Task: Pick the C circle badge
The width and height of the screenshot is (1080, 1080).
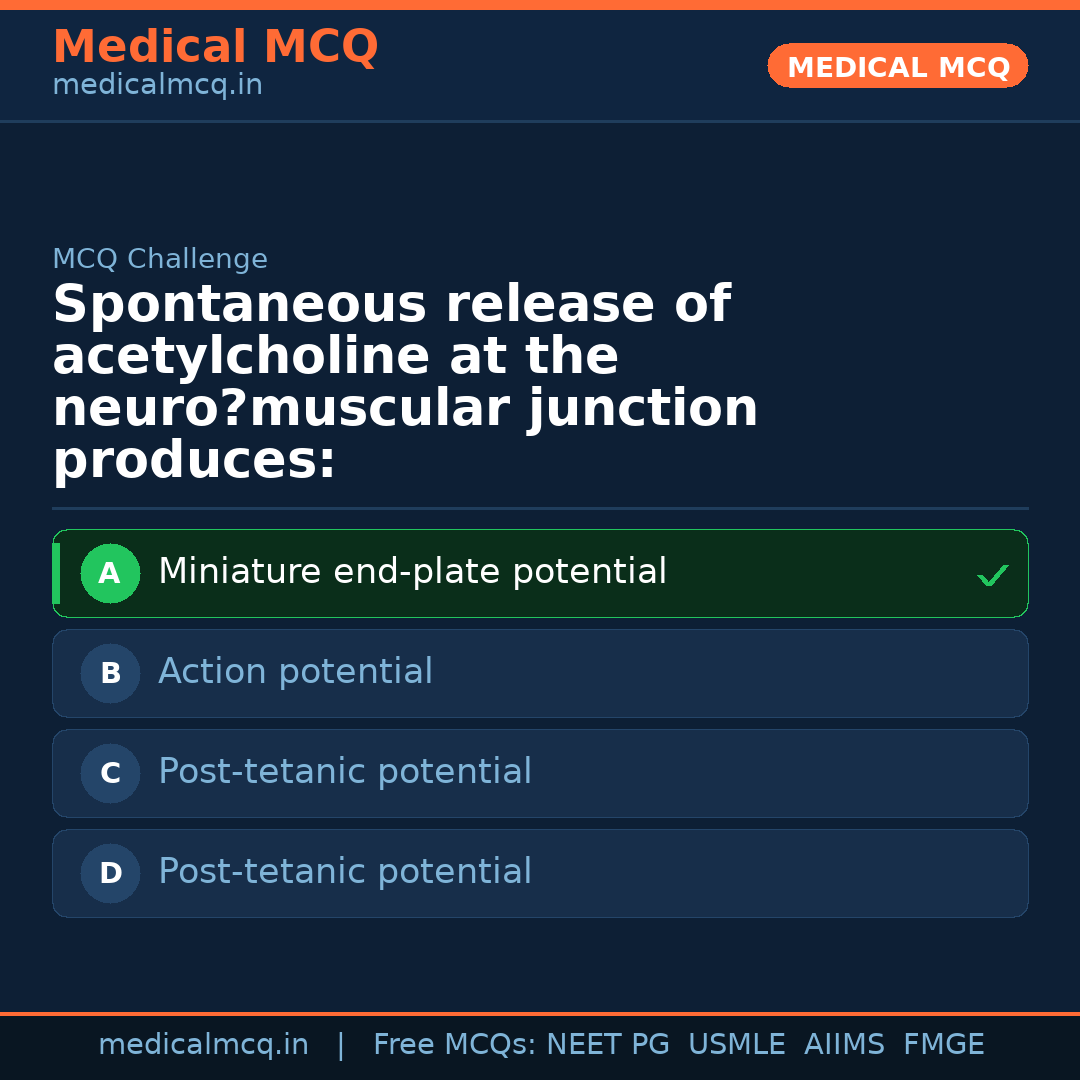Action: [x=110, y=774]
